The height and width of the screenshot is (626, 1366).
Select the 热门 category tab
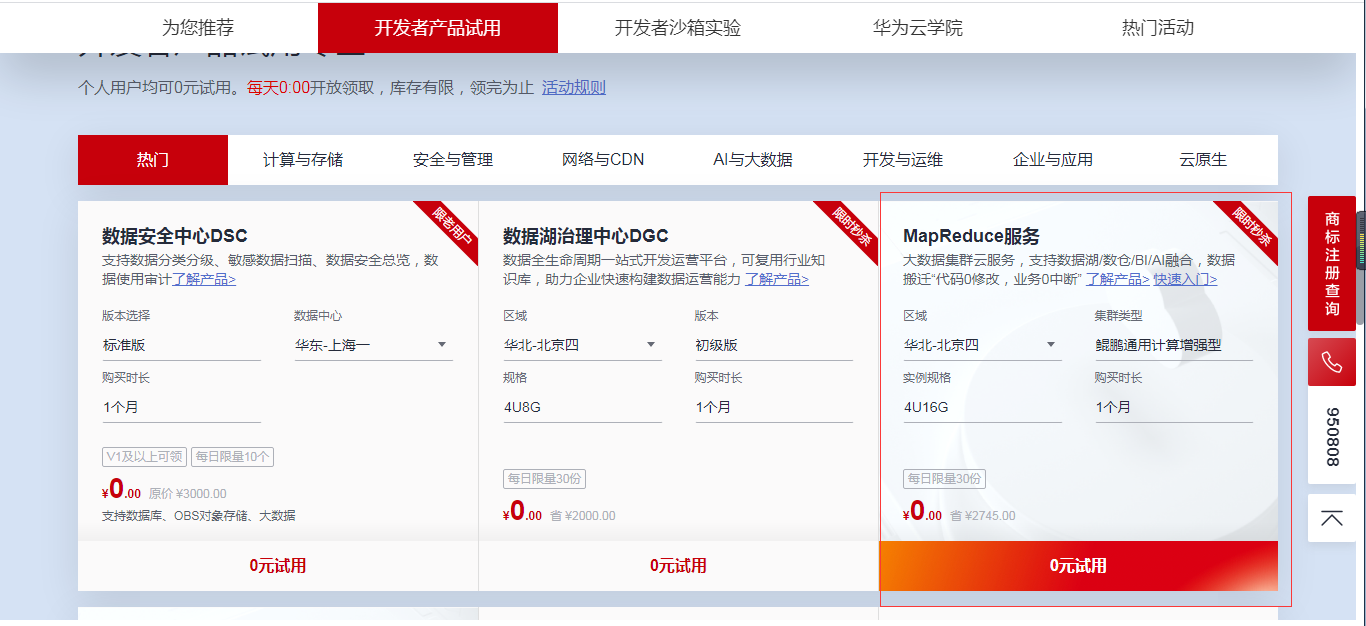[153, 160]
